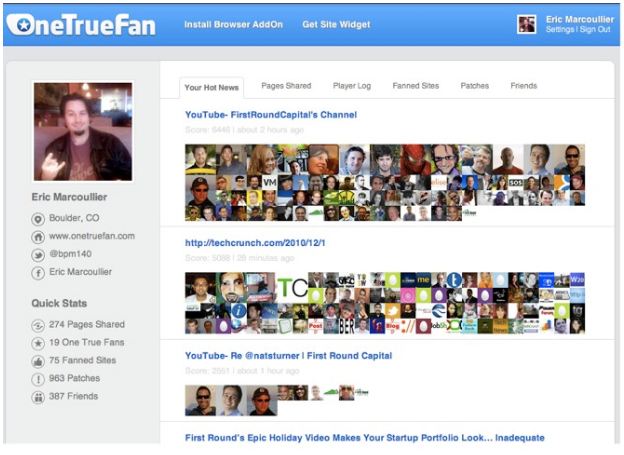The height and width of the screenshot is (455, 624).
Task: Open the Player Log tab
Action: coord(352,86)
